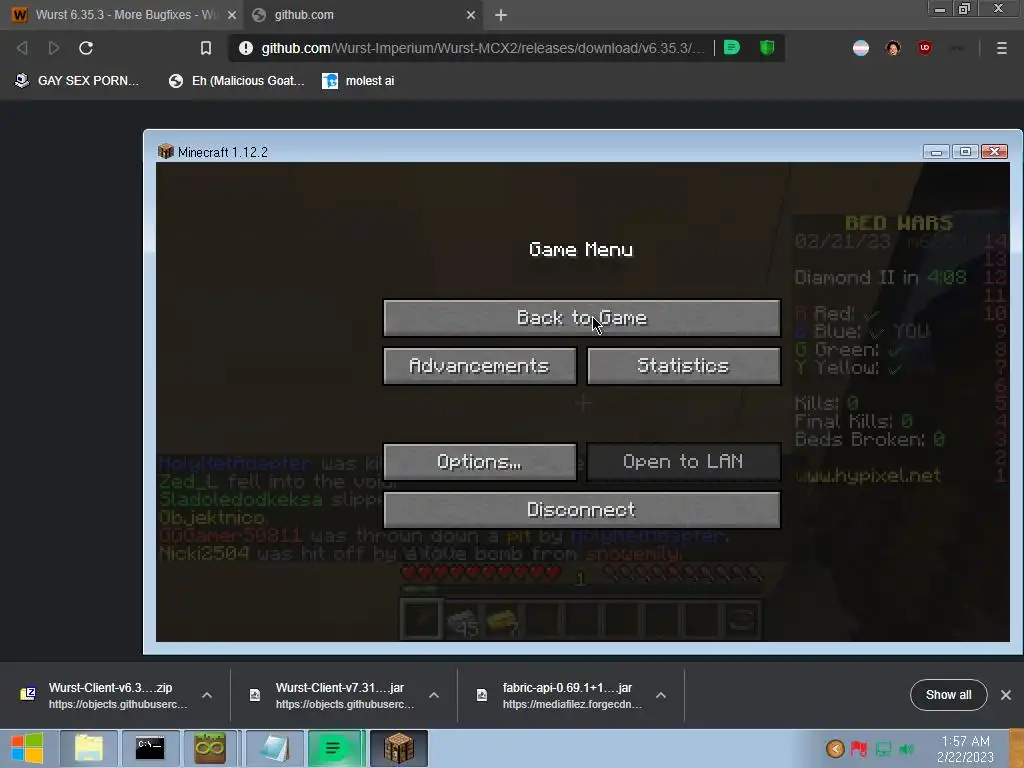The image size is (1024, 768).
Task: Bookmark this page
Action: 206,48
